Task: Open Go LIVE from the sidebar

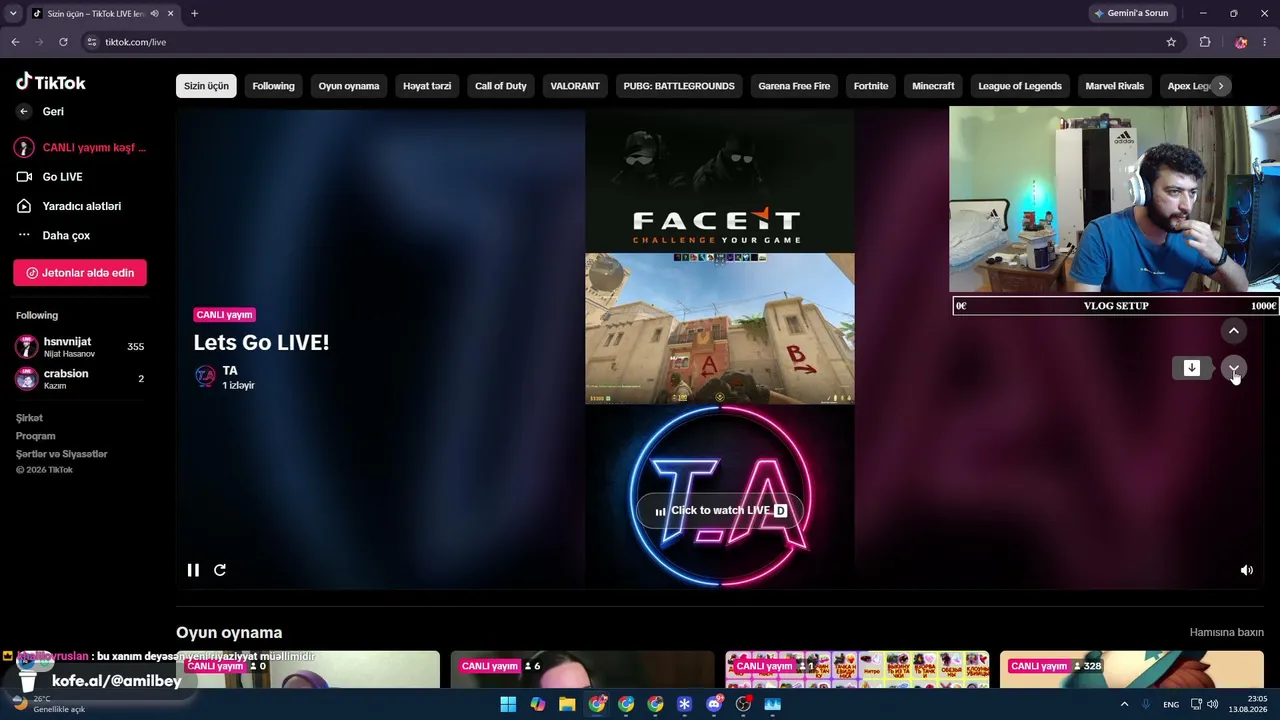Action: pos(62,177)
